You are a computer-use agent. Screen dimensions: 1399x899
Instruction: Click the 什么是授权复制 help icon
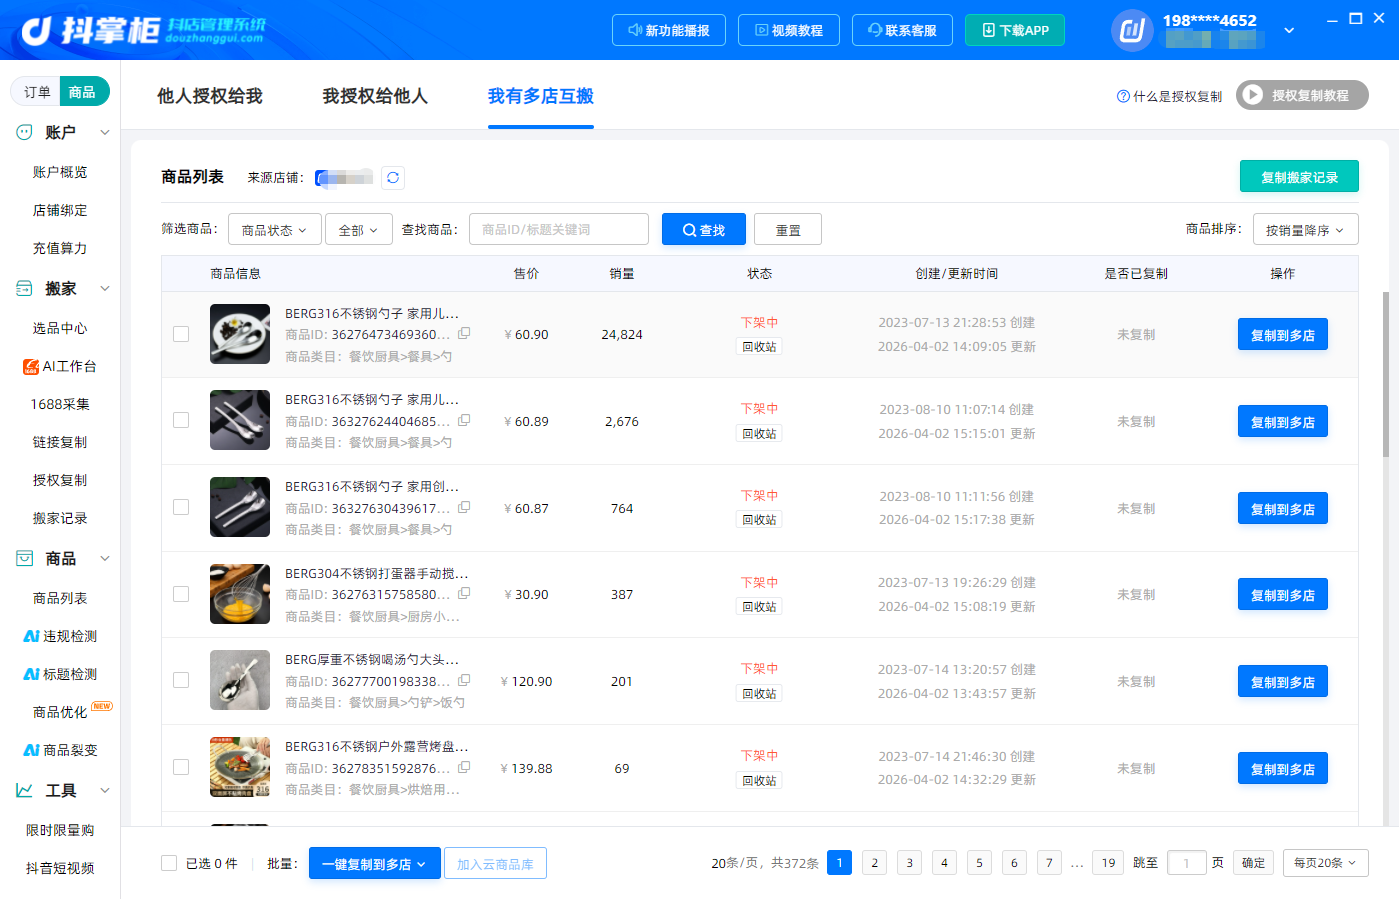click(x=1123, y=96)
